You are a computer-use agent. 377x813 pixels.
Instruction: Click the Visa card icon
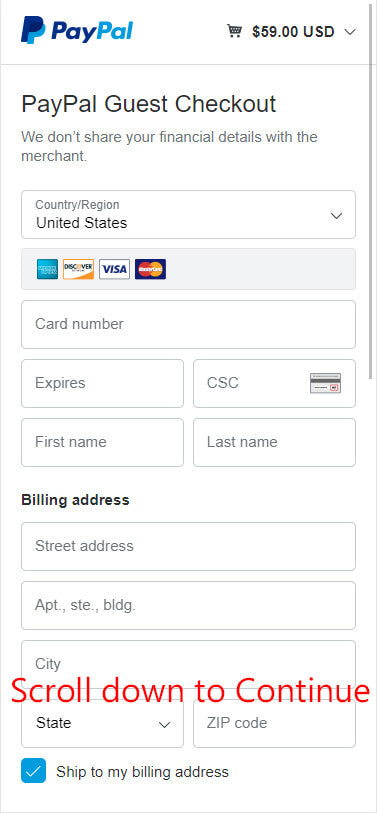click(x=114, y=269)
